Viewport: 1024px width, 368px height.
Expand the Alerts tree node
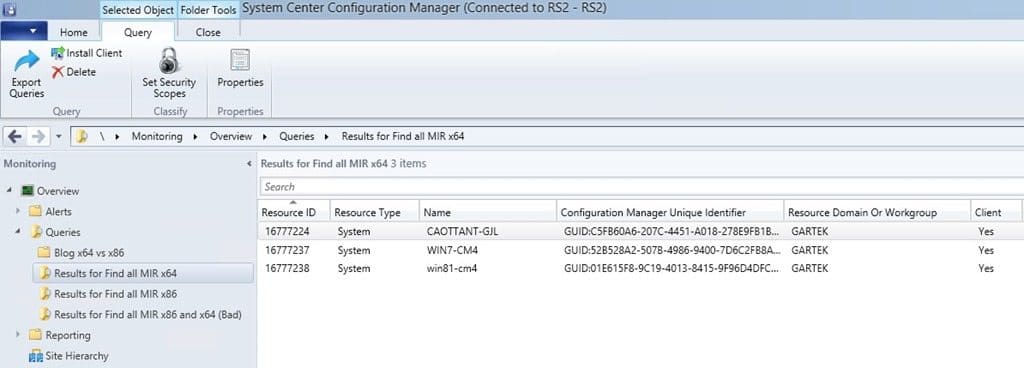pyautogui.click(x=18, y=211)
